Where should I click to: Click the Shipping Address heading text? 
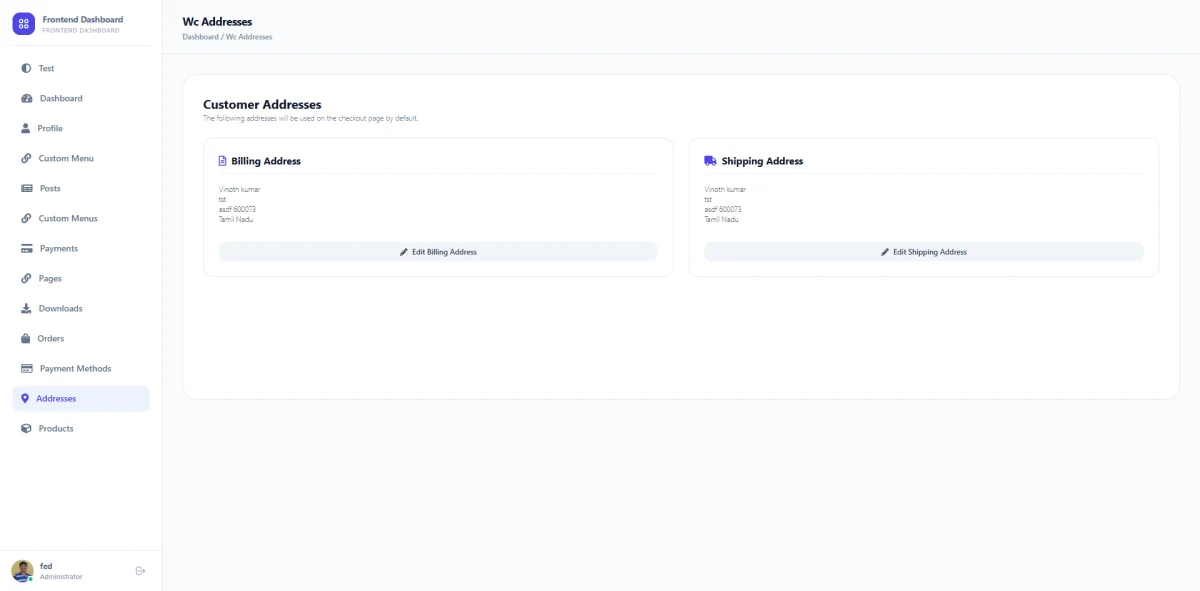762,161
